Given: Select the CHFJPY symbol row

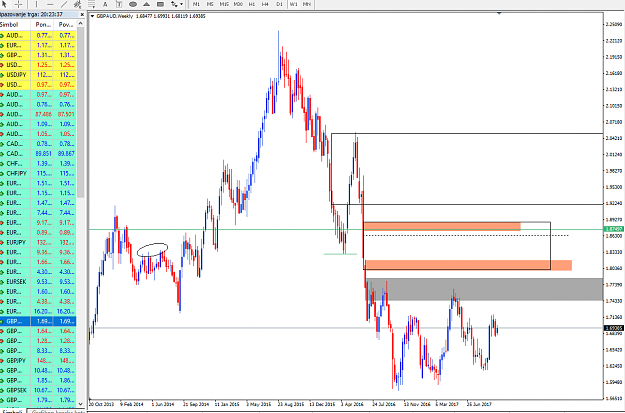Looking at the screenshot, I should coord(38,173).
